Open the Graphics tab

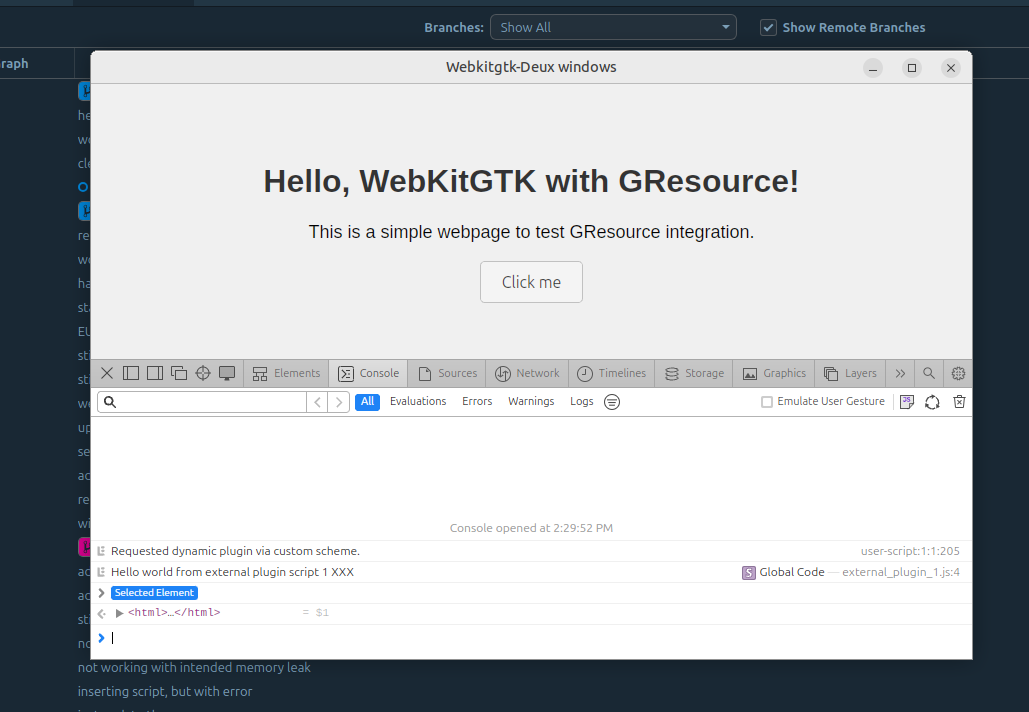(x=774, y=373)
